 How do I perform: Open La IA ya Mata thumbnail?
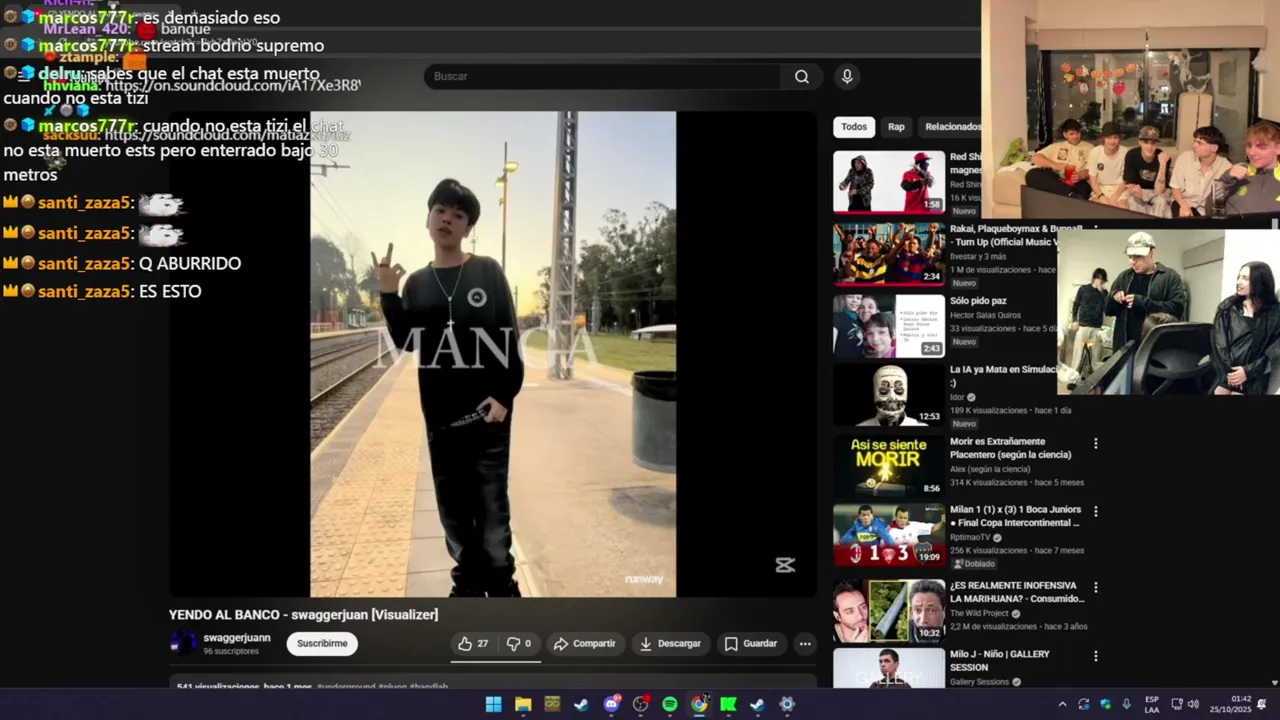(889, 395)
